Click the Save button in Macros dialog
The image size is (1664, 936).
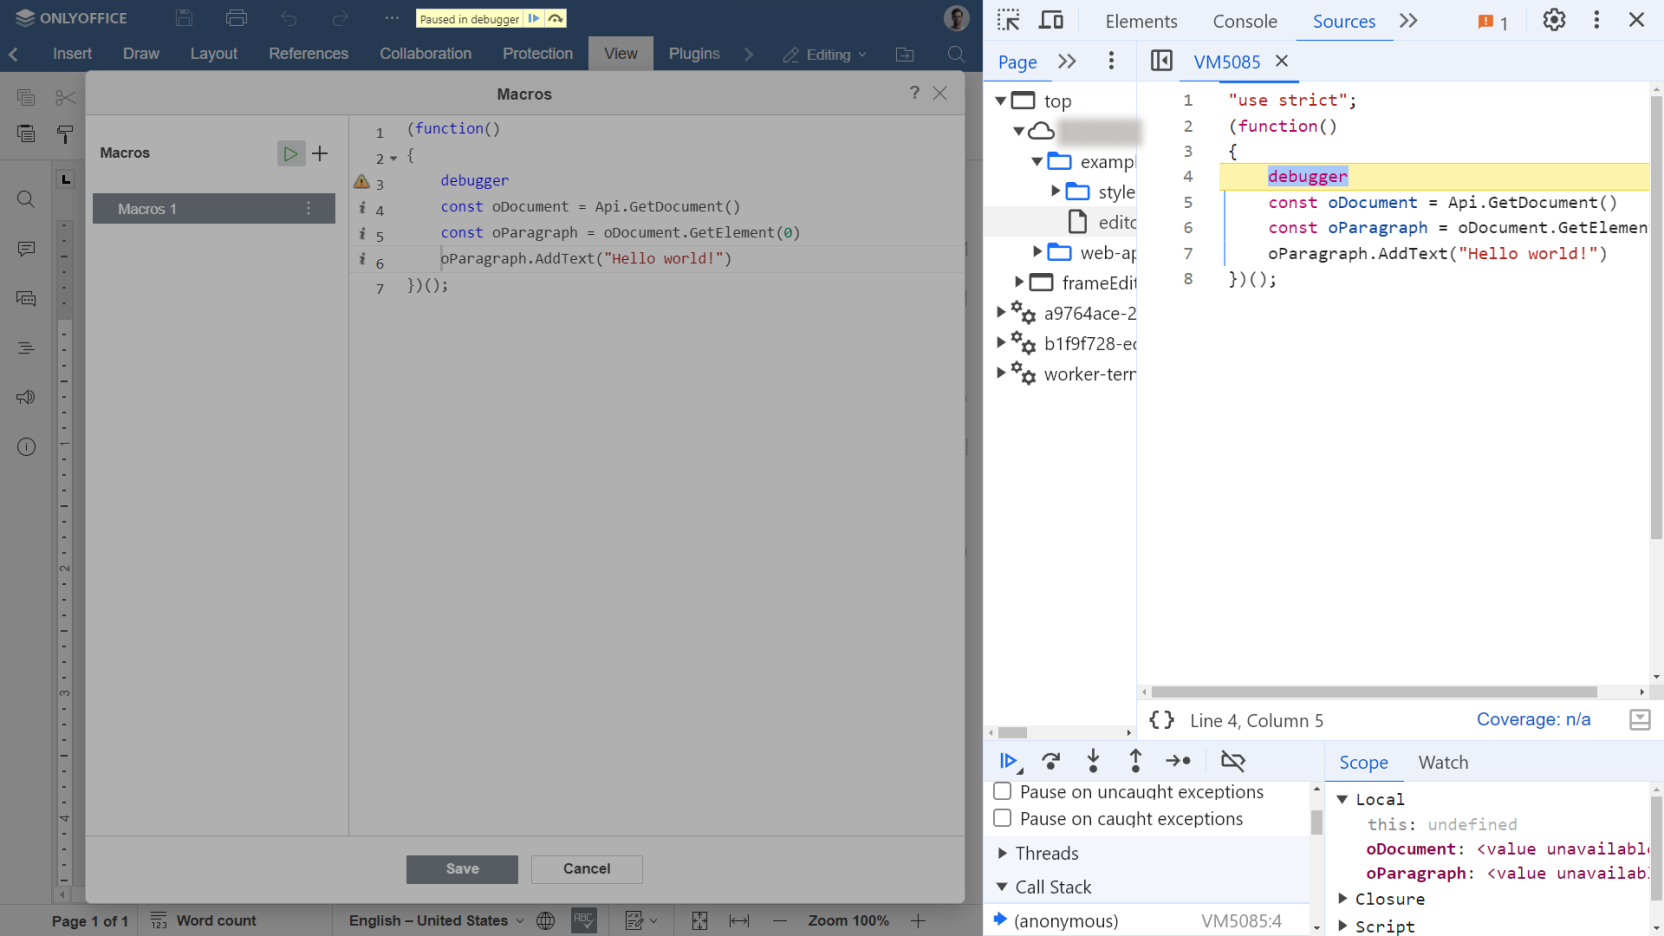(462, 869)
